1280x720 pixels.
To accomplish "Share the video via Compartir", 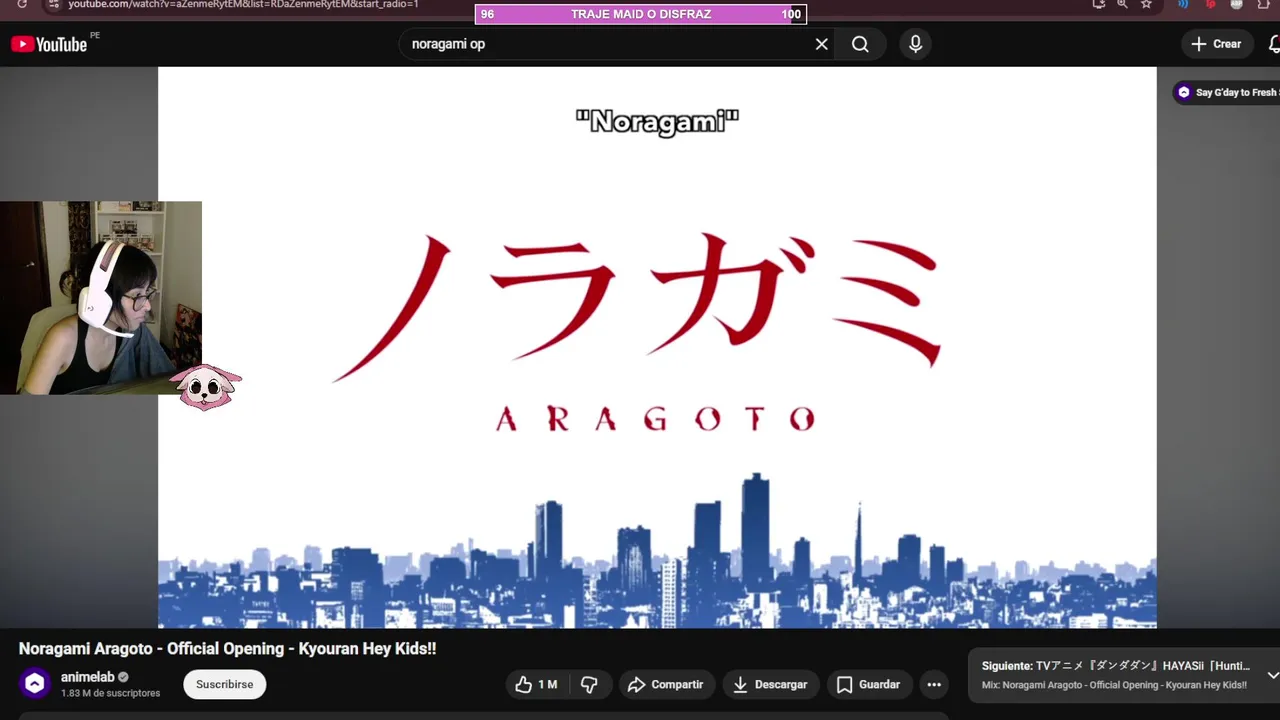I will coord(667,685).
